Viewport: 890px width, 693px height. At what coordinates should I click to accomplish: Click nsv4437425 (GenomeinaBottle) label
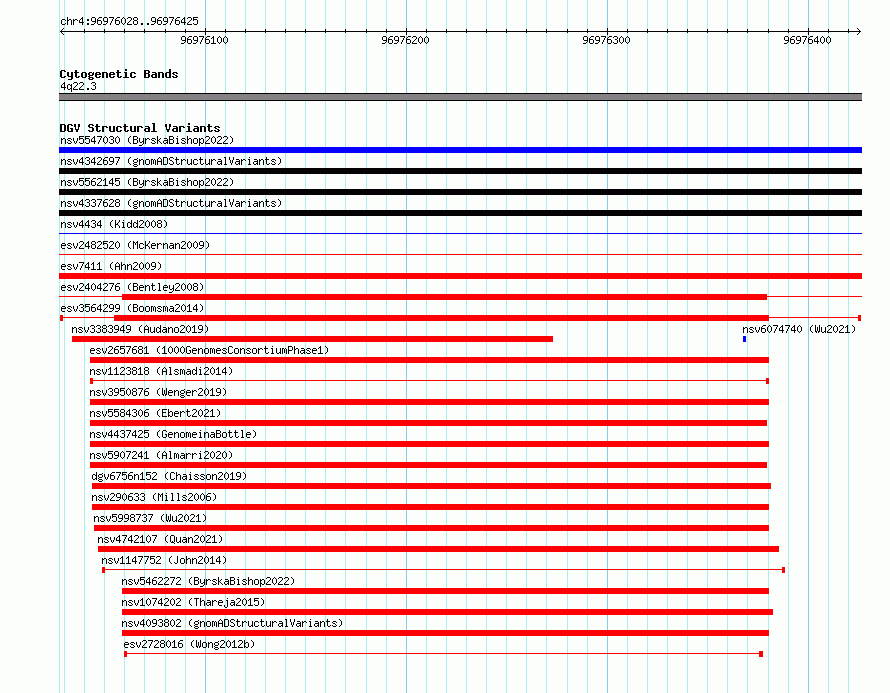pos(173,434)
